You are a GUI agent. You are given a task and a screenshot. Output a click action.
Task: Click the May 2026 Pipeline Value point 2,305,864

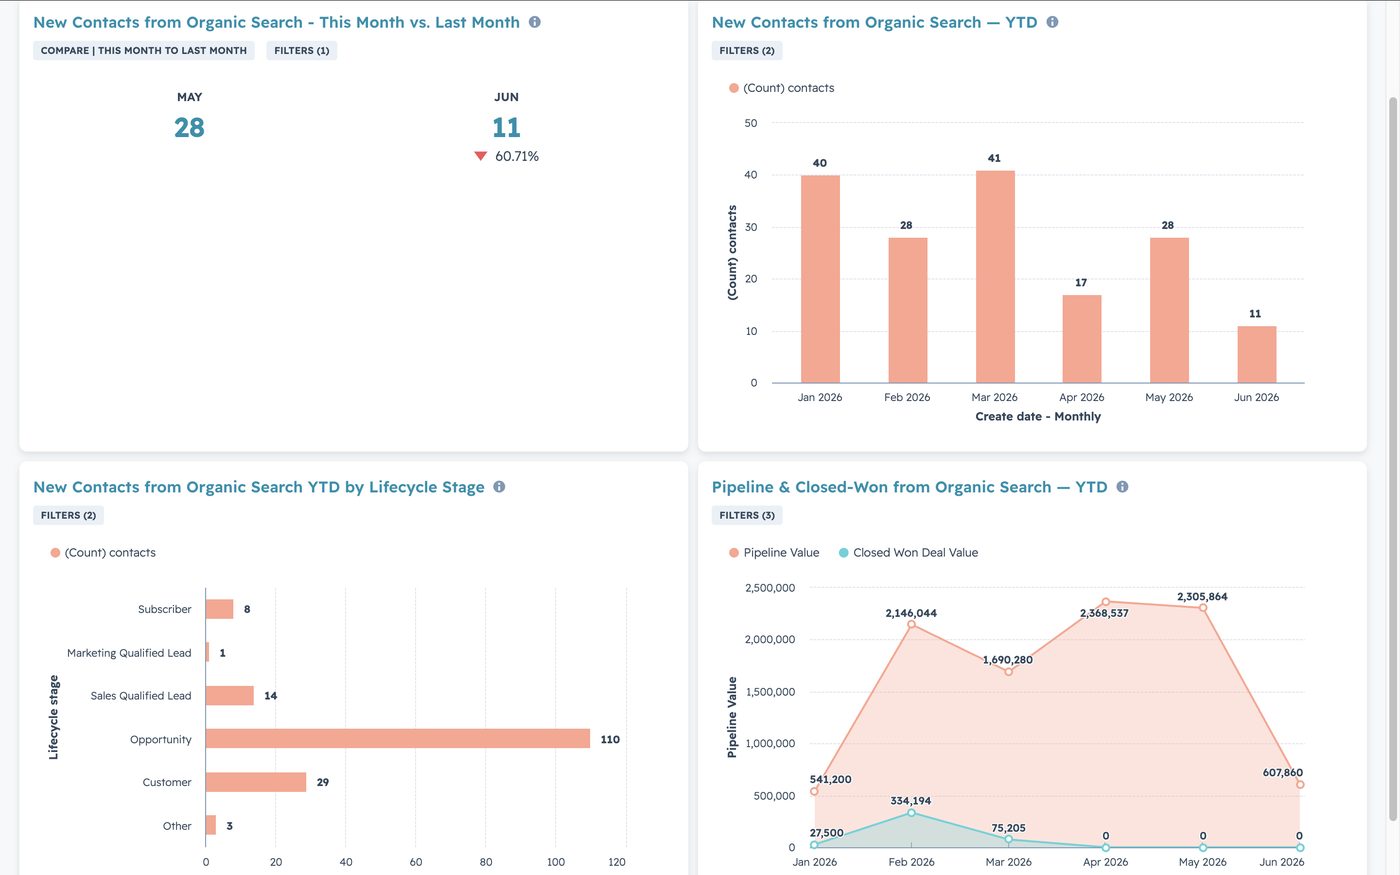coord(1203,608)
